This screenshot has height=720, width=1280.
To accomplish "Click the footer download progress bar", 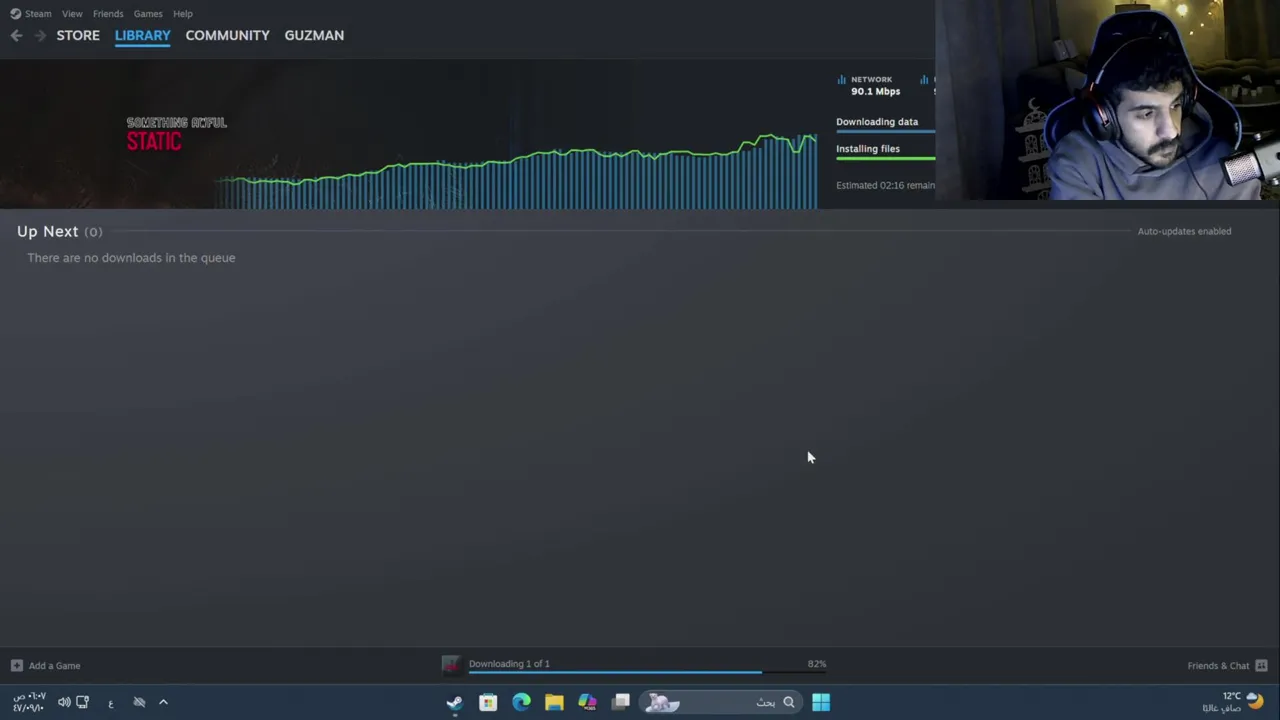I will pos(647,673).
